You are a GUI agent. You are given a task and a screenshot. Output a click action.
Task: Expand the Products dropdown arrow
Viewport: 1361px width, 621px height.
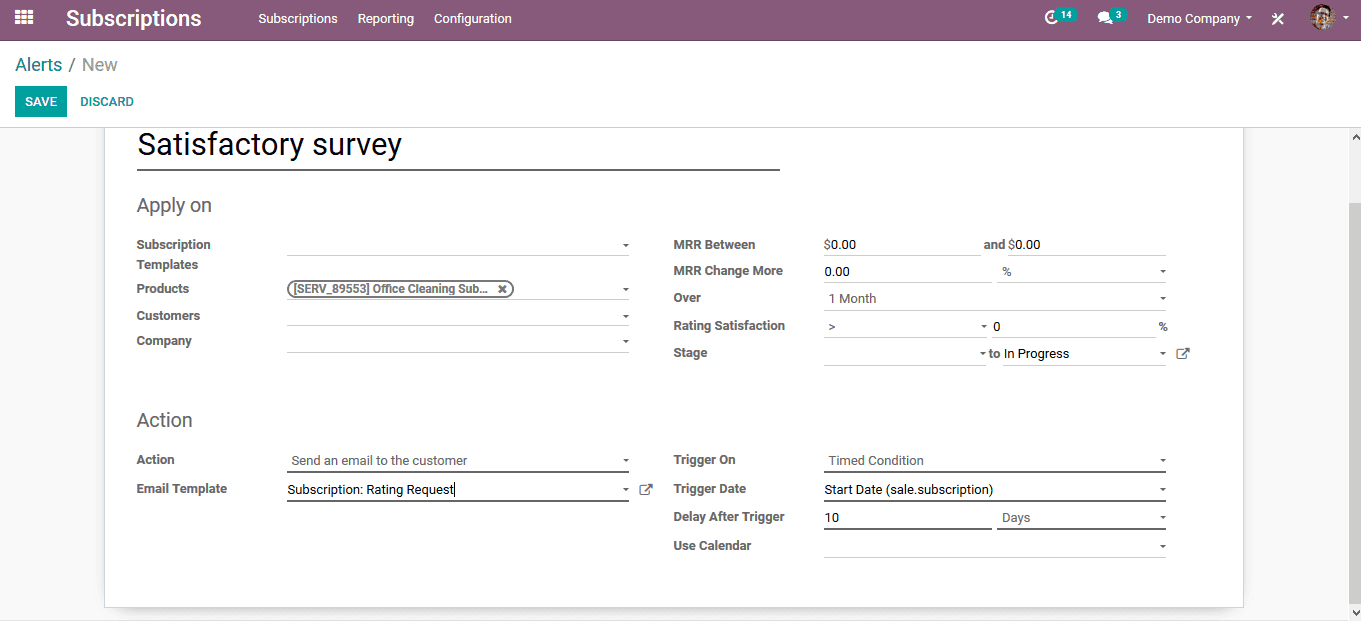[625, 290]
